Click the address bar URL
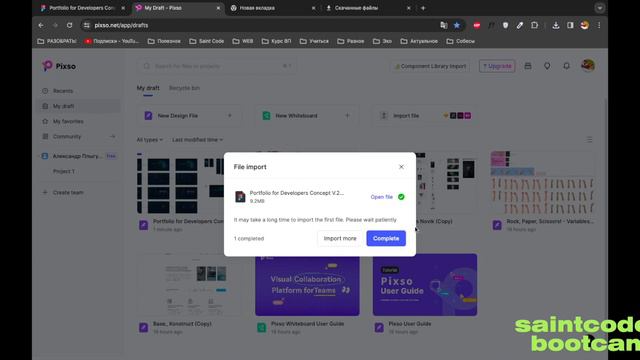This screenshot has width=640, height=360. (121, 25)
